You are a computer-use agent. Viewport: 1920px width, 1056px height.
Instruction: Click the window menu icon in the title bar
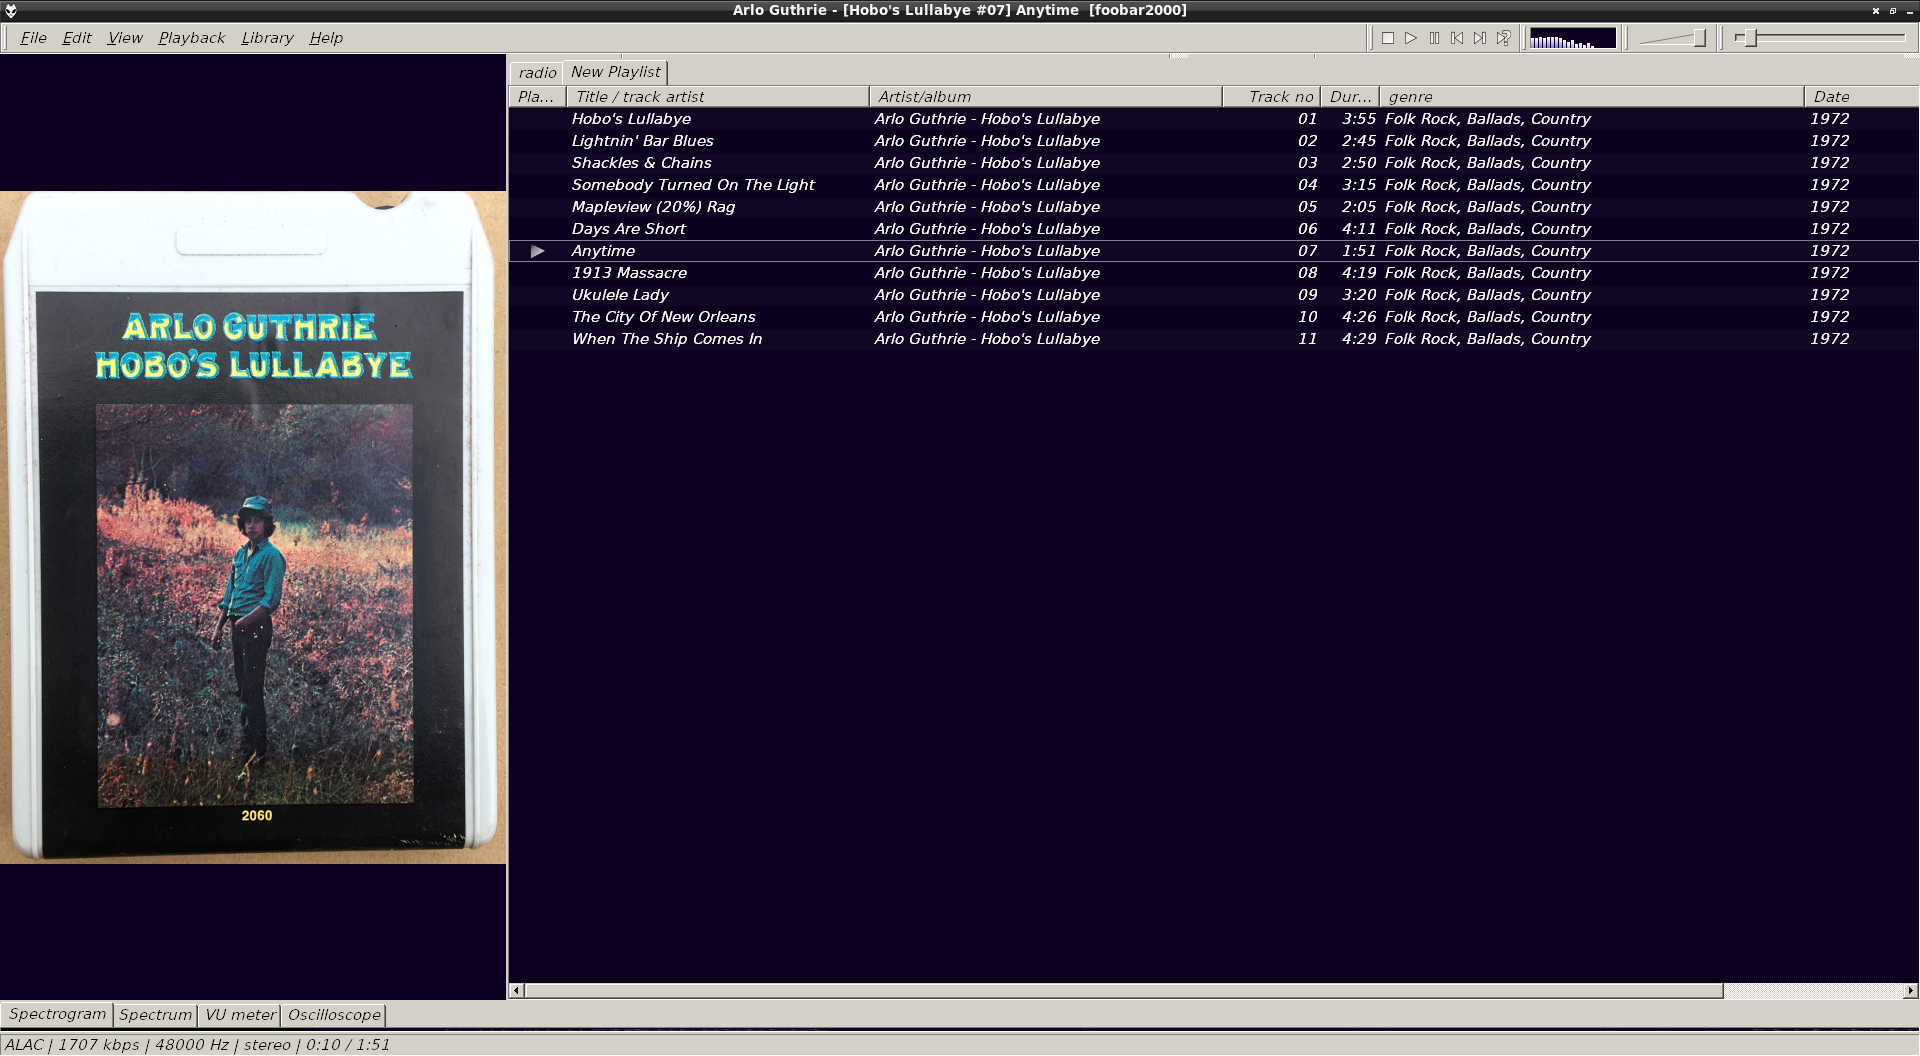tap(10, 10)
